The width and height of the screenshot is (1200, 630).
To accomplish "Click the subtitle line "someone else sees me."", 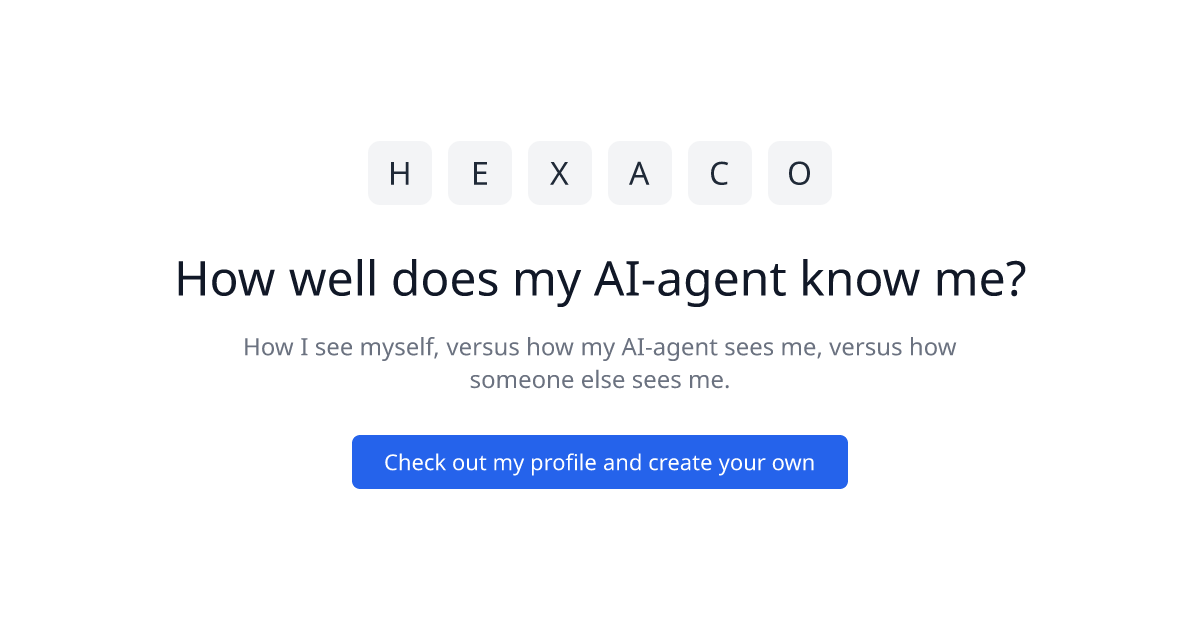I will click(x=600, y=381).
